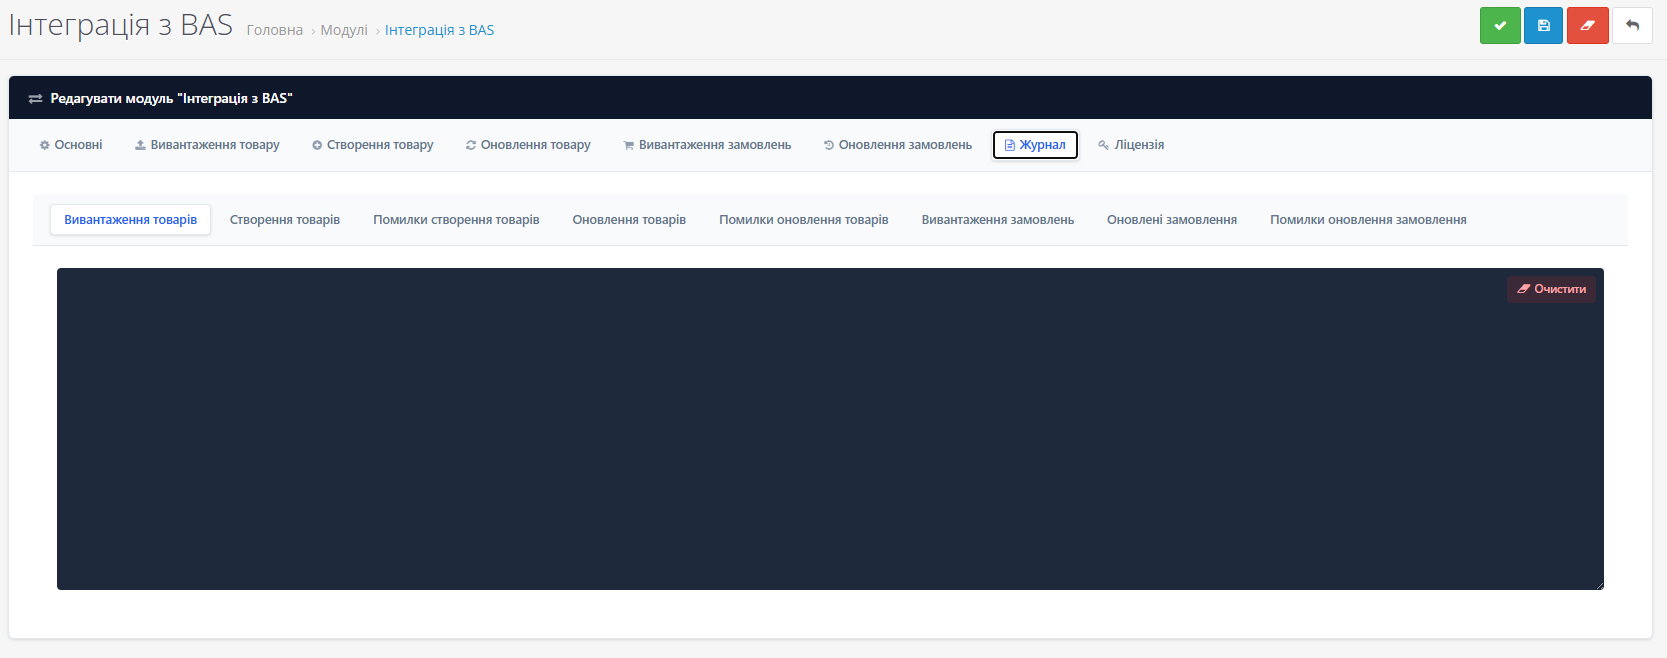Open the Ліцензія tab
This screenshot has width=1667, height=658.
click(1131, 145)
